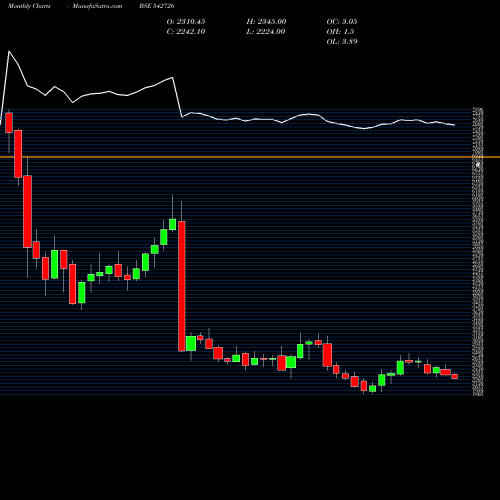
Task: Click the 'Monthly Charts' title text
Action: click(x=29, y=6)
